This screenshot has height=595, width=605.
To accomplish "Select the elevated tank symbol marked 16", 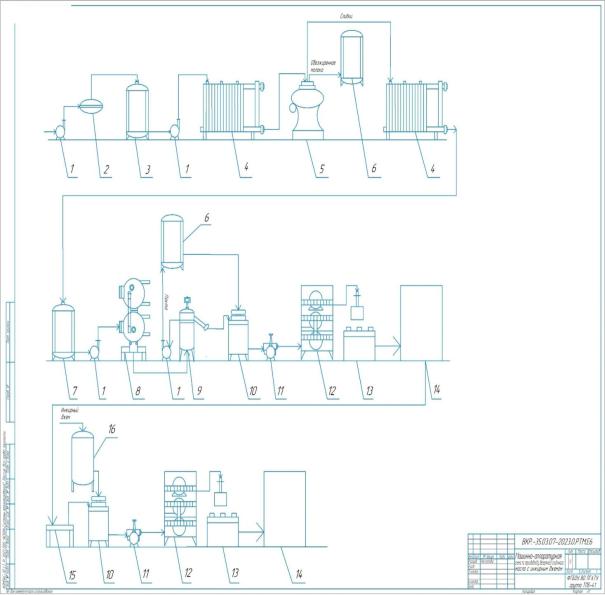I will click(83, 460).
